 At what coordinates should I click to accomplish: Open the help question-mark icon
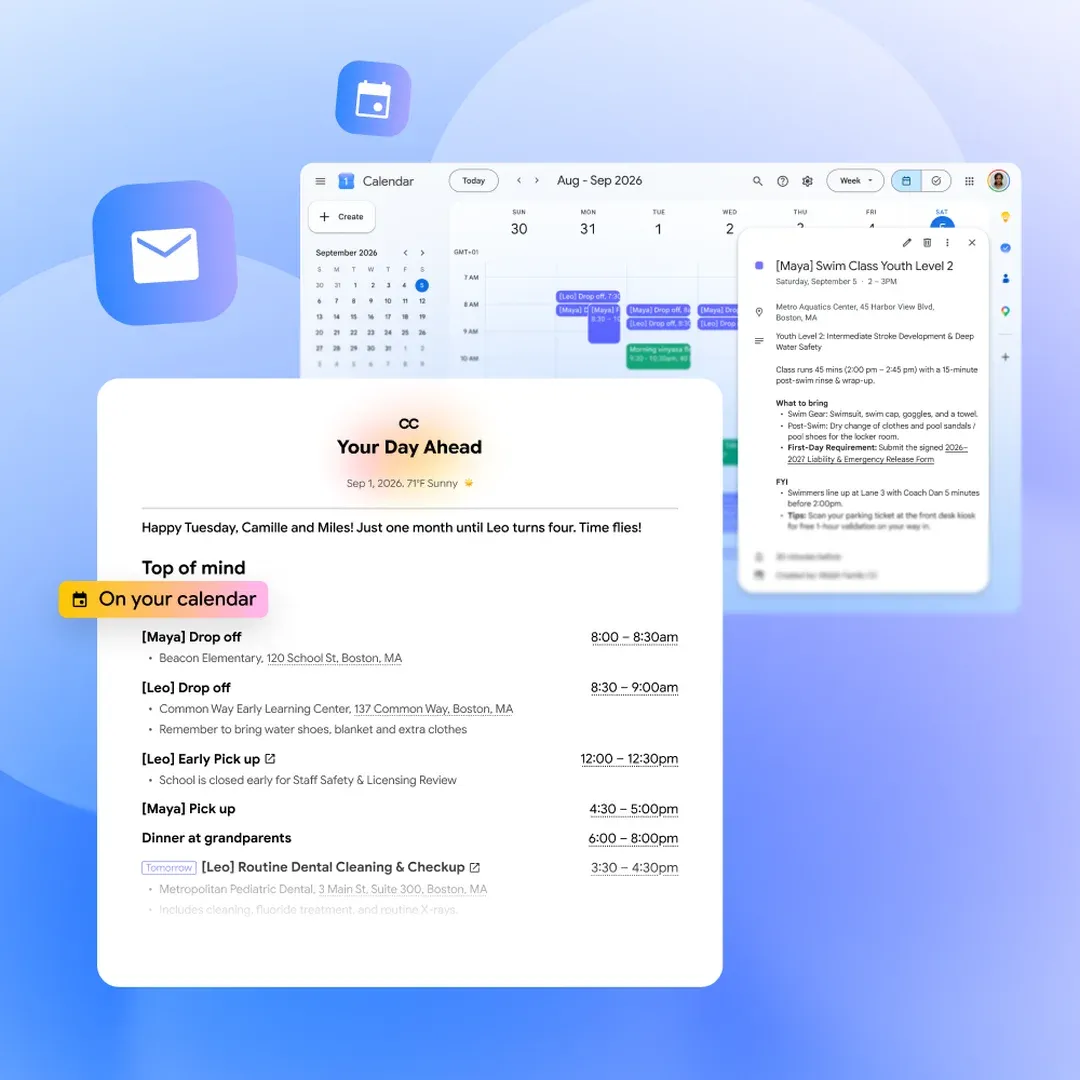coord(782,181)
